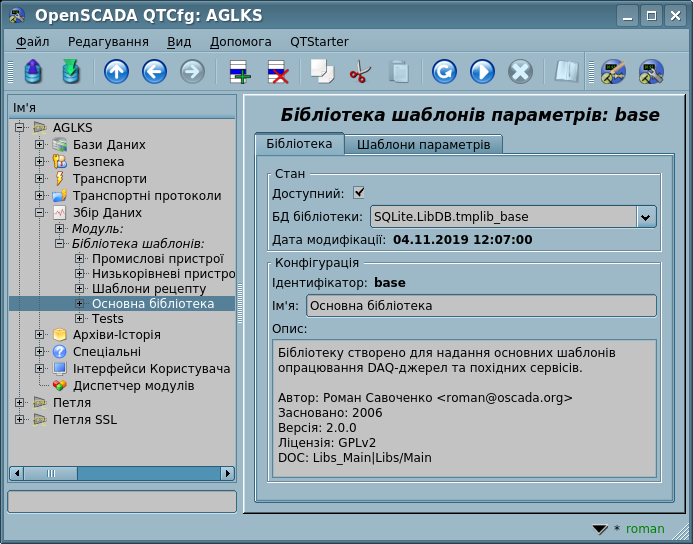693x544 pixels.
Task: Open the Допомога menu
Action: coord(240,42)
